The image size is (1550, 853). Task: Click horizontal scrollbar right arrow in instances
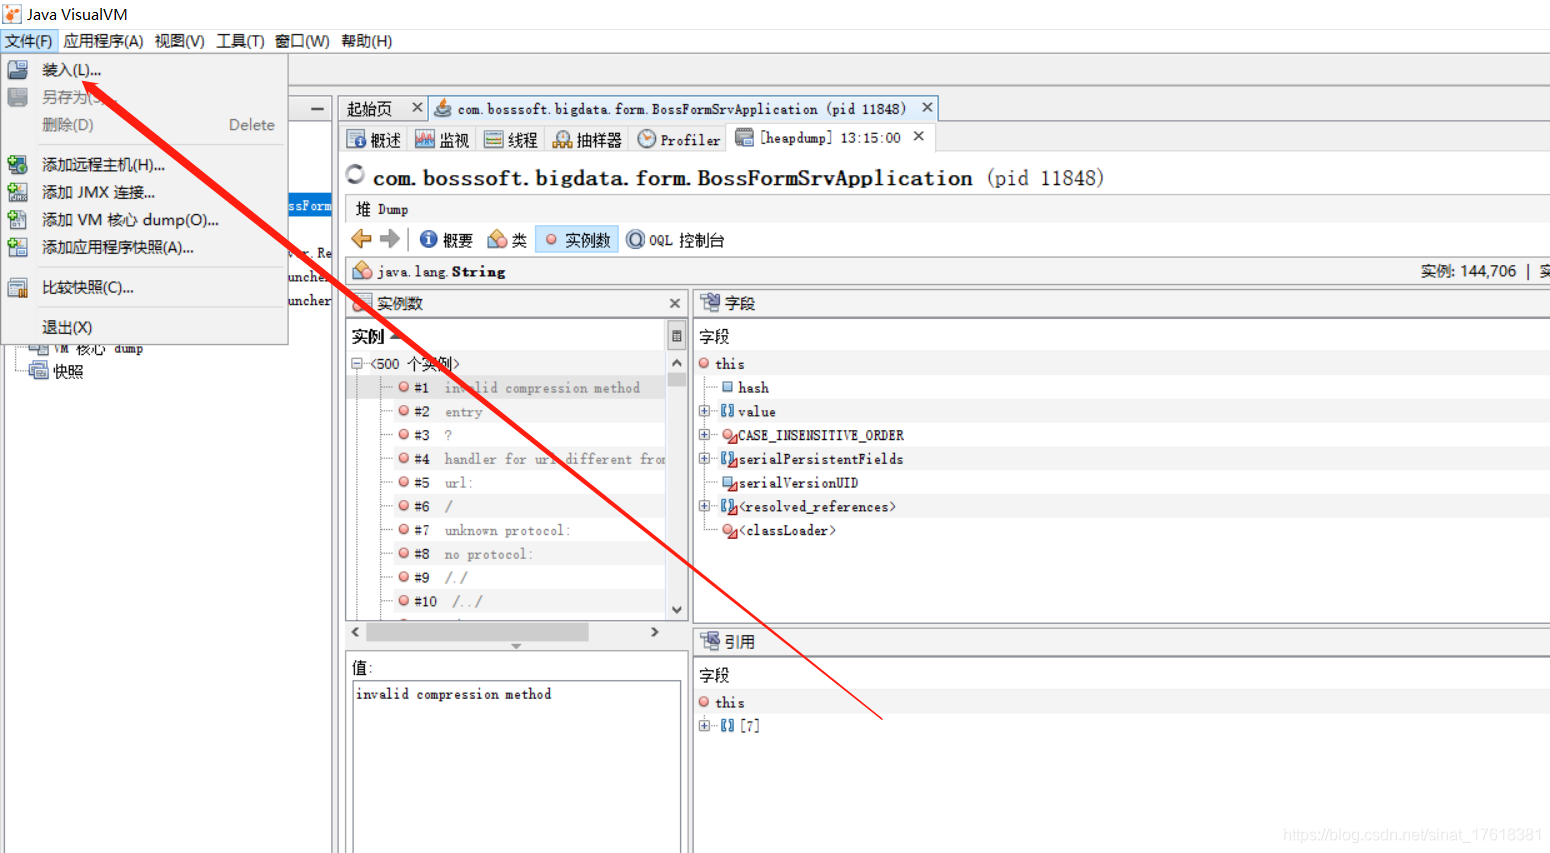[655, 632]
